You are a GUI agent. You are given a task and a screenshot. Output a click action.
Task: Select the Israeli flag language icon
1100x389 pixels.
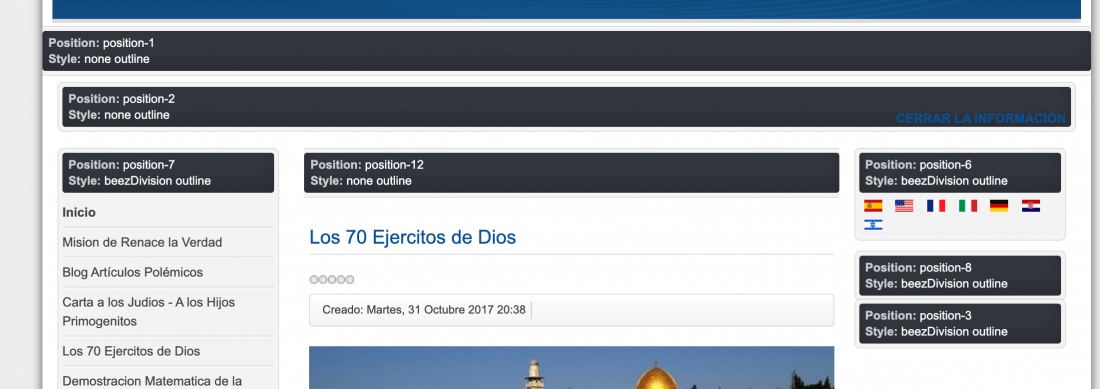(873, 224)
